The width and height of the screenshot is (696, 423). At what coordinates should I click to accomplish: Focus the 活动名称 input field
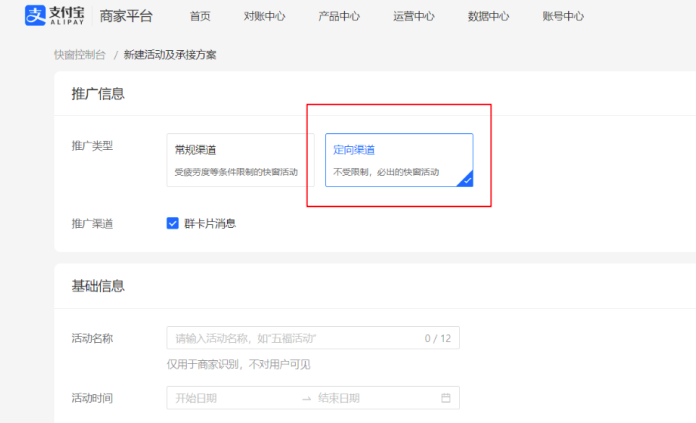click(x=295, y=338)
